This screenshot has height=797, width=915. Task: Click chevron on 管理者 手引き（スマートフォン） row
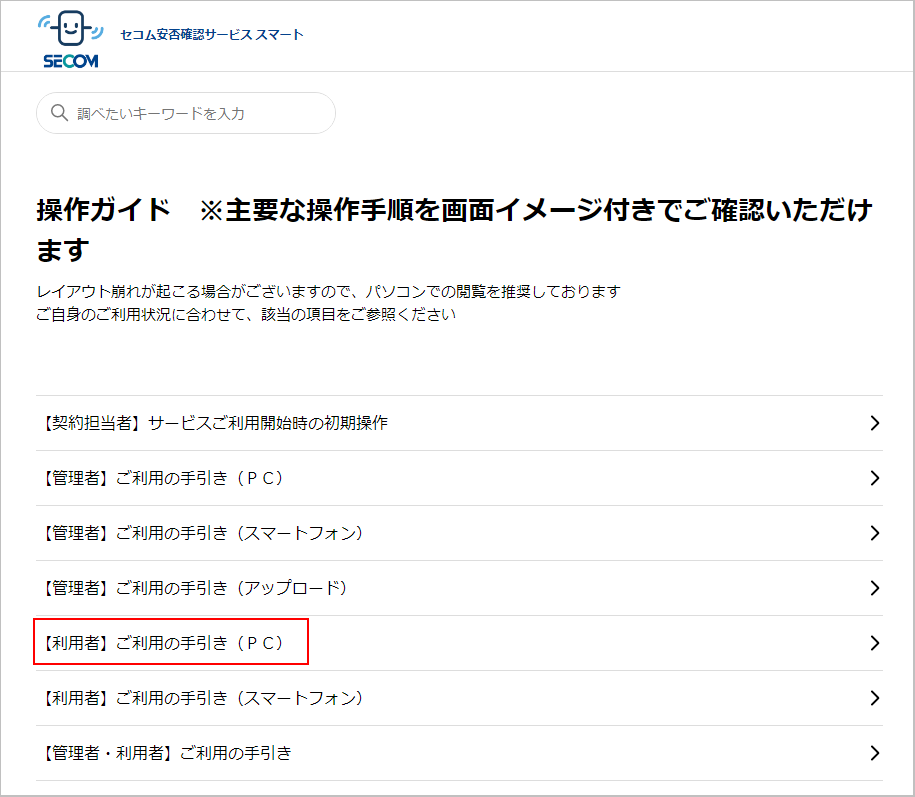(874, 533)
